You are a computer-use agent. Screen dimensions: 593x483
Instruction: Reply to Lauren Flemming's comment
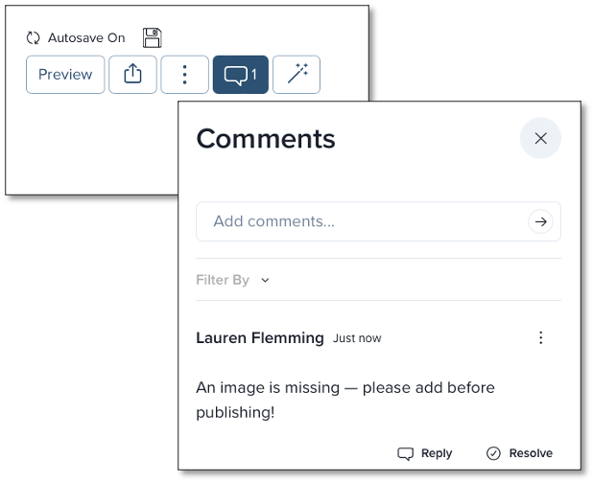click(425, 453)
